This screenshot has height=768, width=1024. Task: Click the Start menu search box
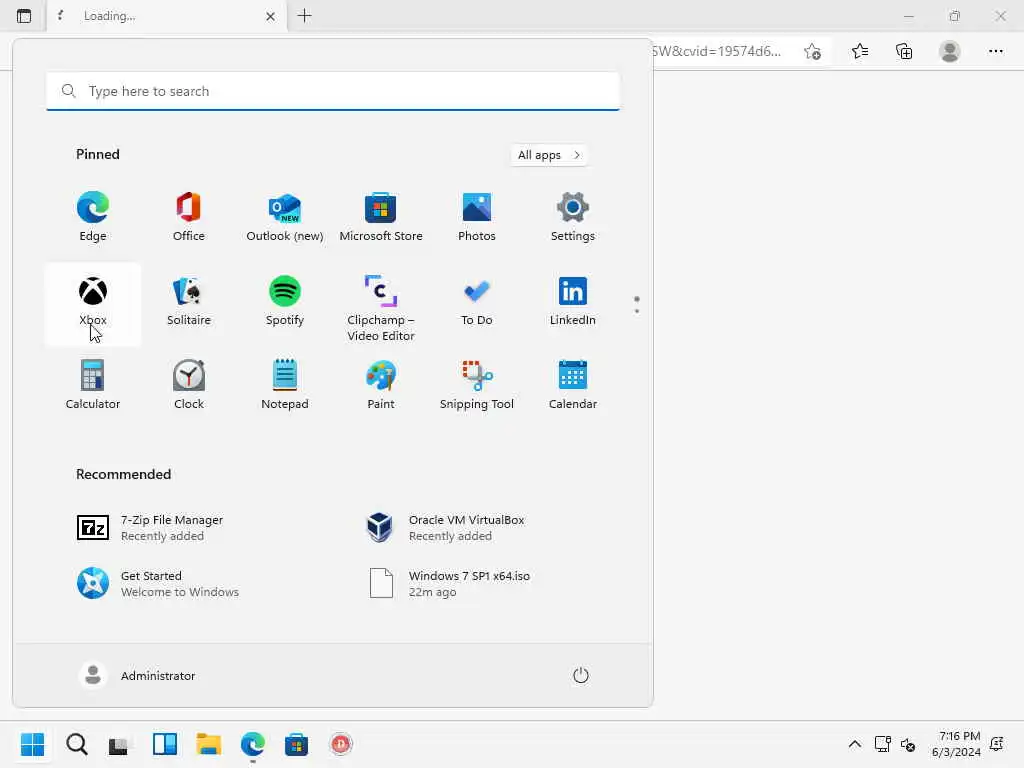pos(333,91)
